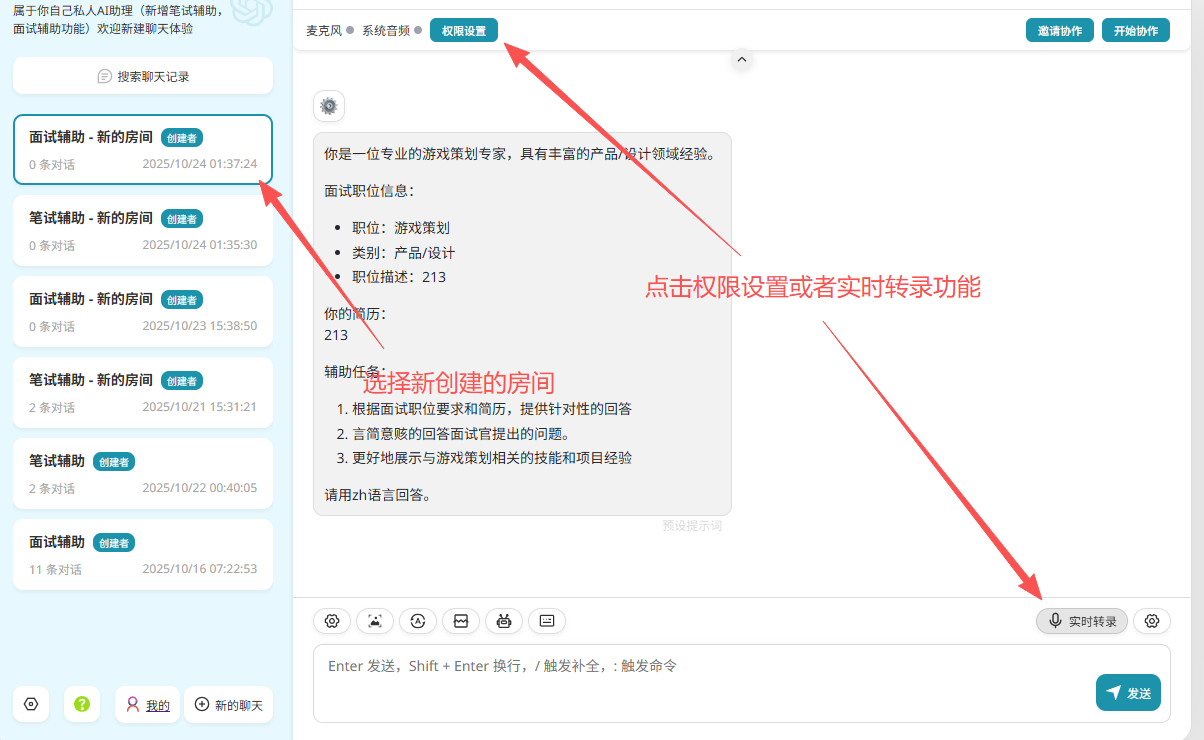1204x740 pixels.
Task: Open the settings gear in the input toolbar
Action: pyautogui.click(x=332, y=621)
